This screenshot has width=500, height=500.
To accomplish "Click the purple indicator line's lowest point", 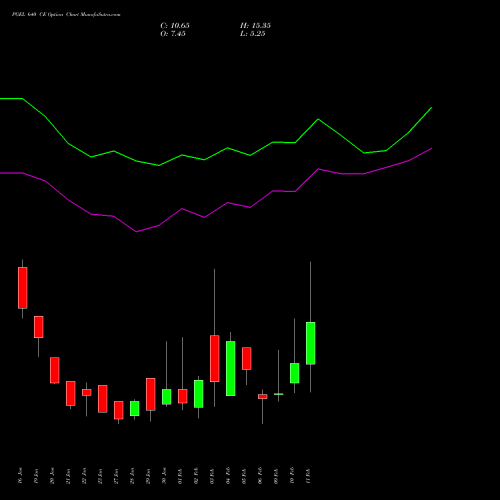I will 136,231.
